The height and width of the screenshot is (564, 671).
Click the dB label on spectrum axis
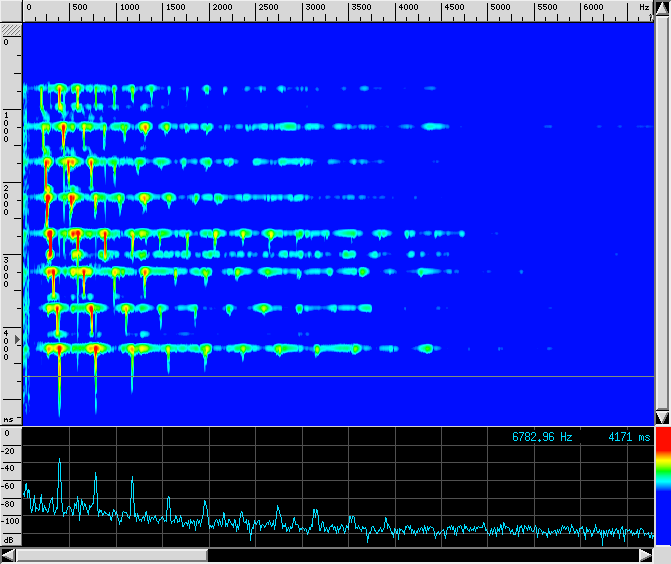click(x=9, y=539)
